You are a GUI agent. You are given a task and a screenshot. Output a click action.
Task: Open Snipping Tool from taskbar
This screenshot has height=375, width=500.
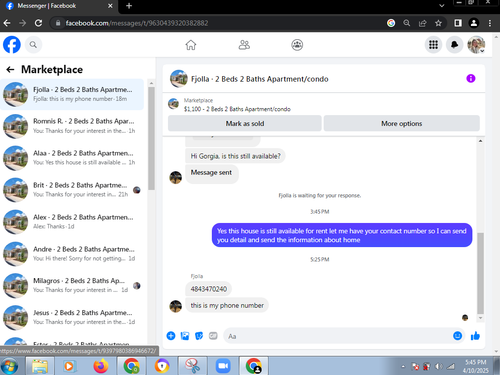pyautogui.click(x=192, y=366)
